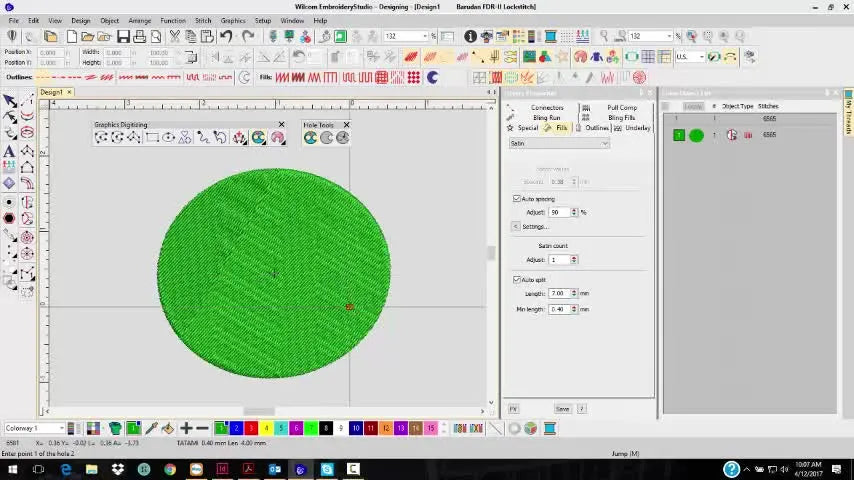Click the last pink icon in Graphics Digitizing
This screenshot has width=854, height=480.
click(x=278, y=138)
